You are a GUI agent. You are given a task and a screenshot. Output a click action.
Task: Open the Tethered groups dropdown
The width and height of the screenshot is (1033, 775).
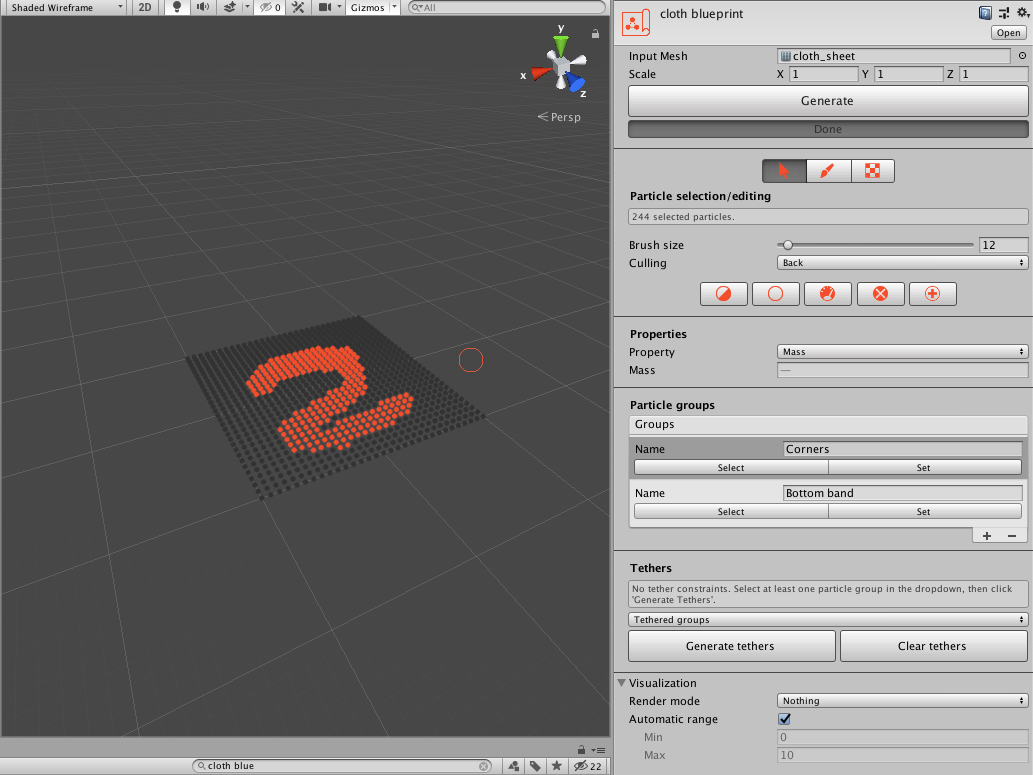828,619
